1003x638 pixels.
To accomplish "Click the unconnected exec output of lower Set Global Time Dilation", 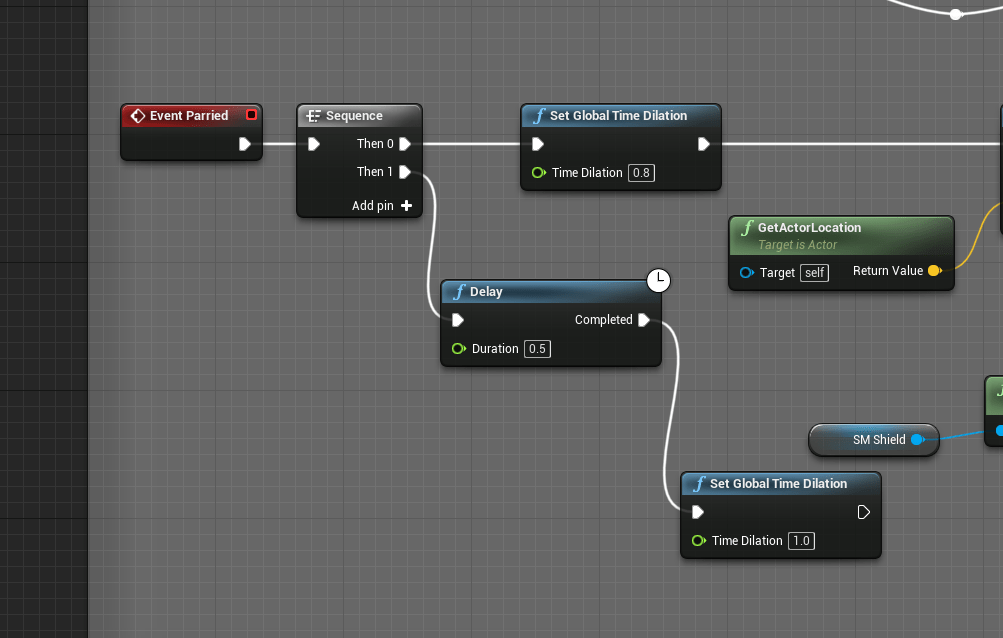I will point(864,512).
